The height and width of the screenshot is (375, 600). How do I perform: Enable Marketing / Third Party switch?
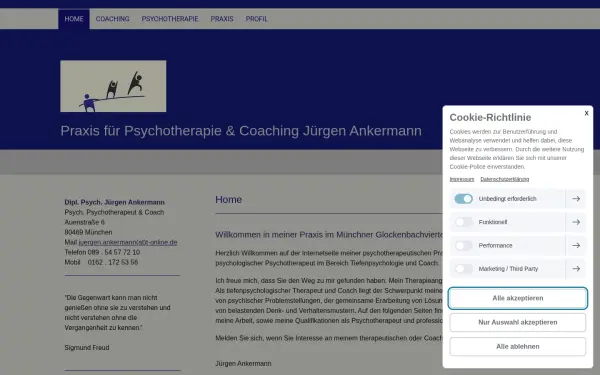(x=463, y=269)
